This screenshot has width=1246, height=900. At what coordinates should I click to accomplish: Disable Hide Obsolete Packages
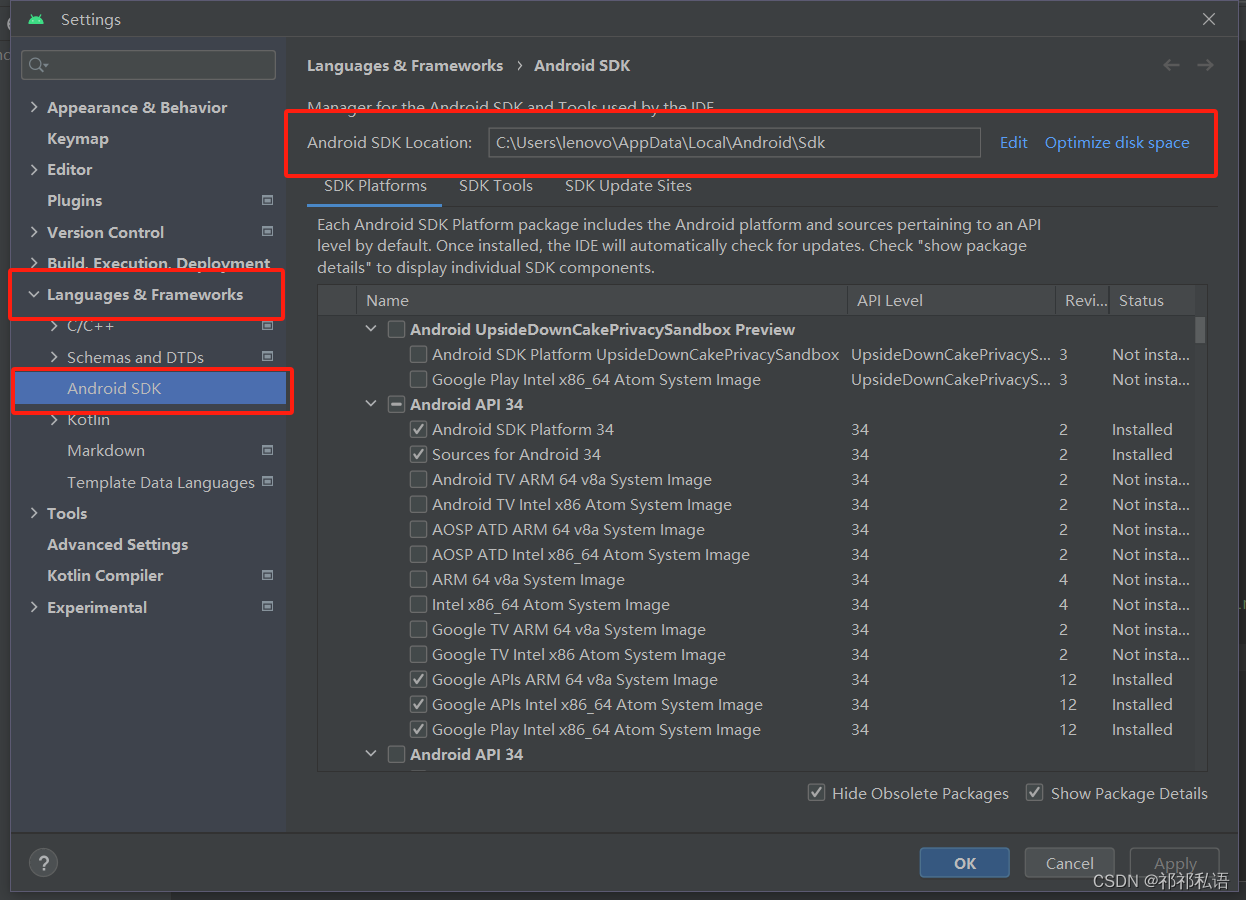[817, 793]
